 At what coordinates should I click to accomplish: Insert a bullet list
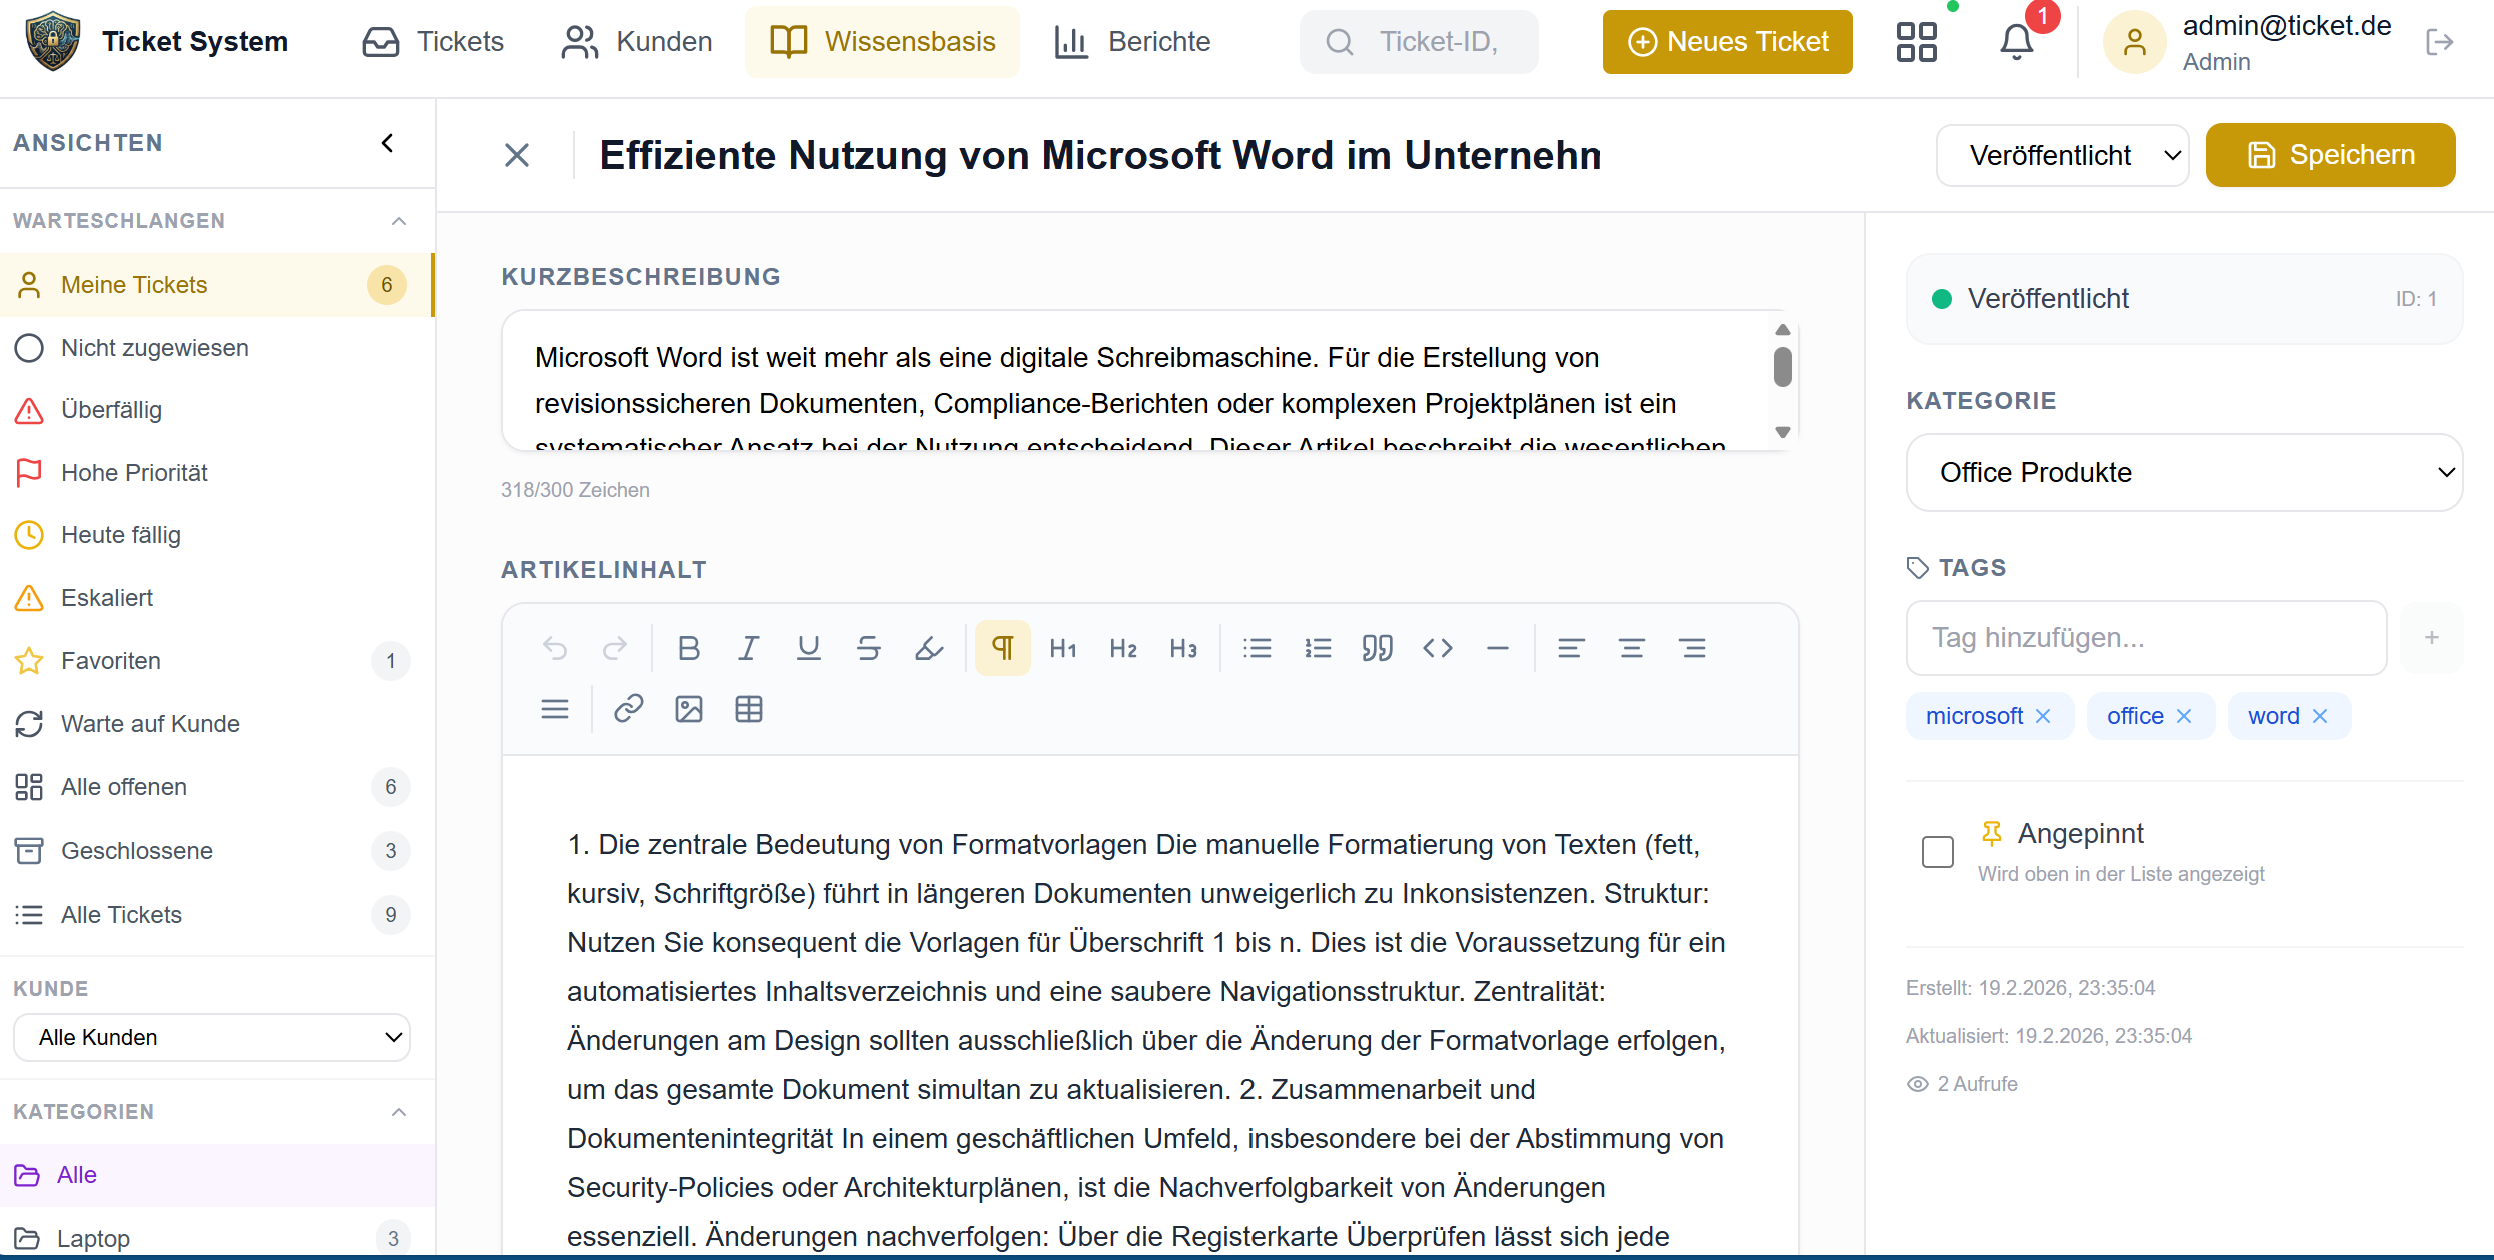pyautogui.click(x=1257, y=647)
